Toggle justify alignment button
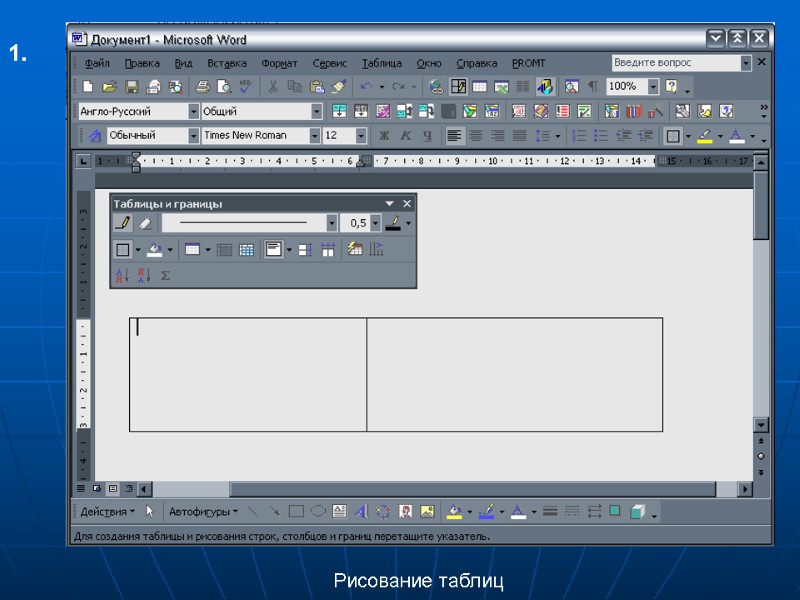 (x=519, y=136)
